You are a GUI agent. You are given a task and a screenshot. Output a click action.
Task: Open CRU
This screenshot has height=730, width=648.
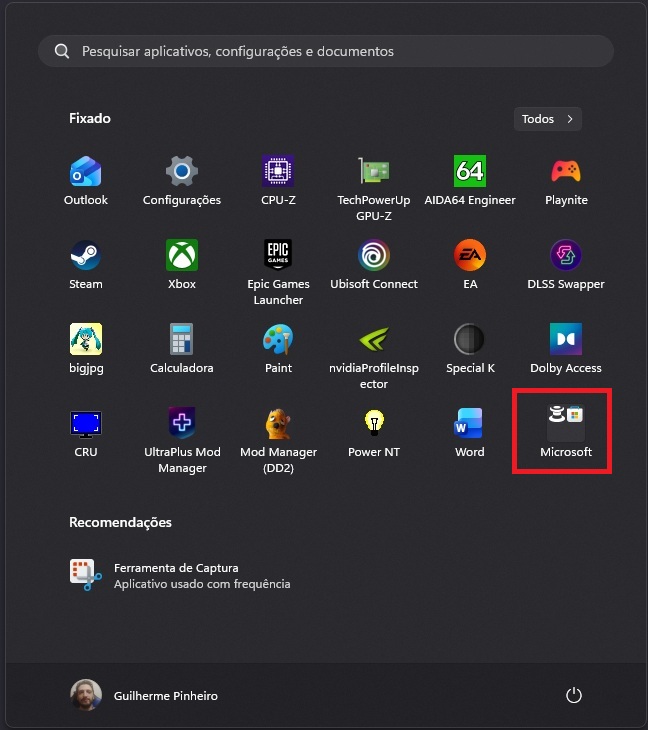point(86,433)
